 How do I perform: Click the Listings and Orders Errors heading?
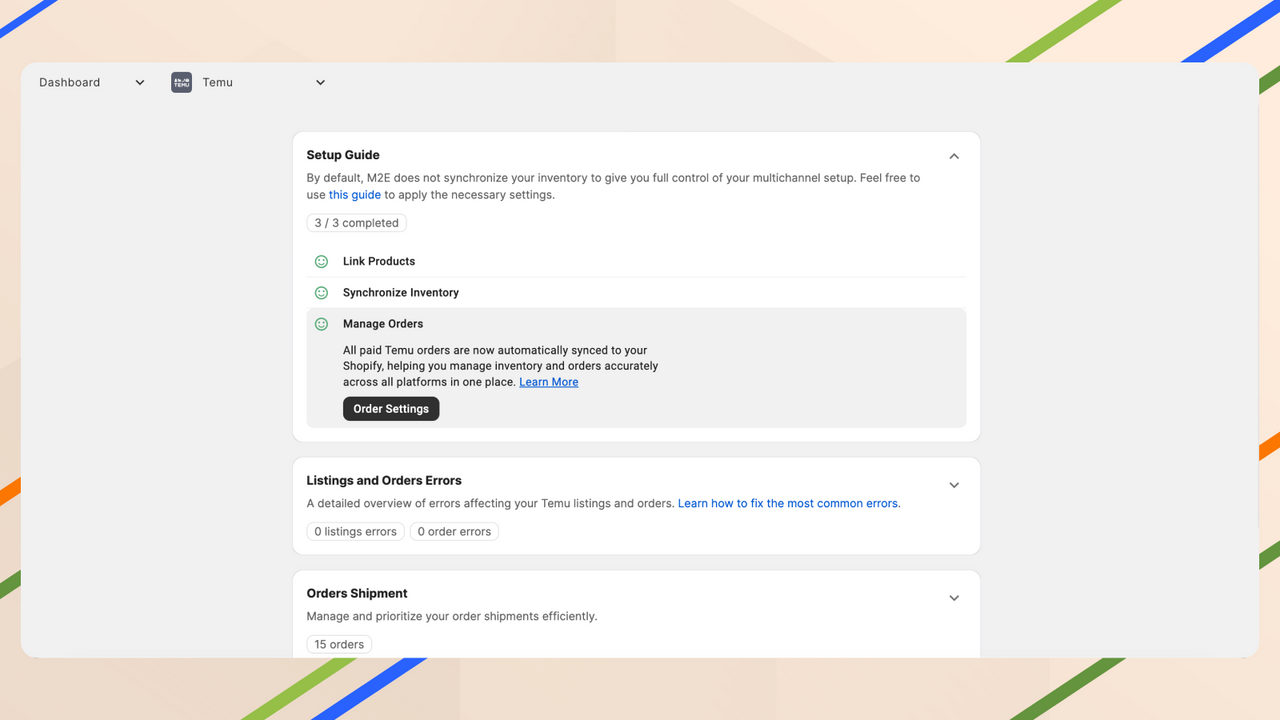384,480
